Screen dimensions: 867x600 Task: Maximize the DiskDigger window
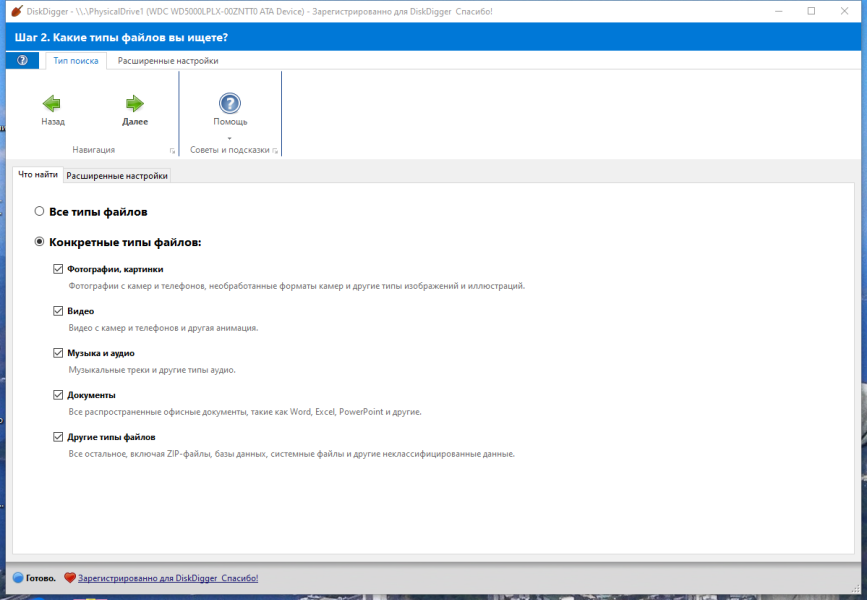coord(811,11)
